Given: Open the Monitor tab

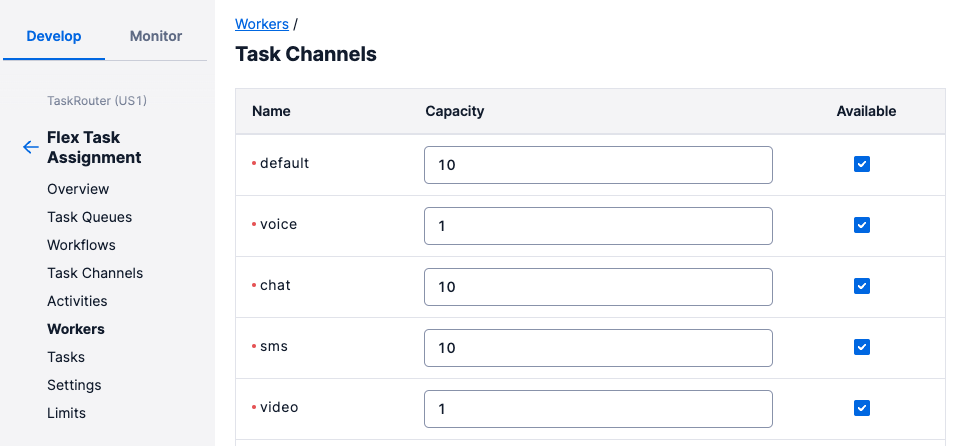Looking at the screenshot, I should click(x=156, y=36).
